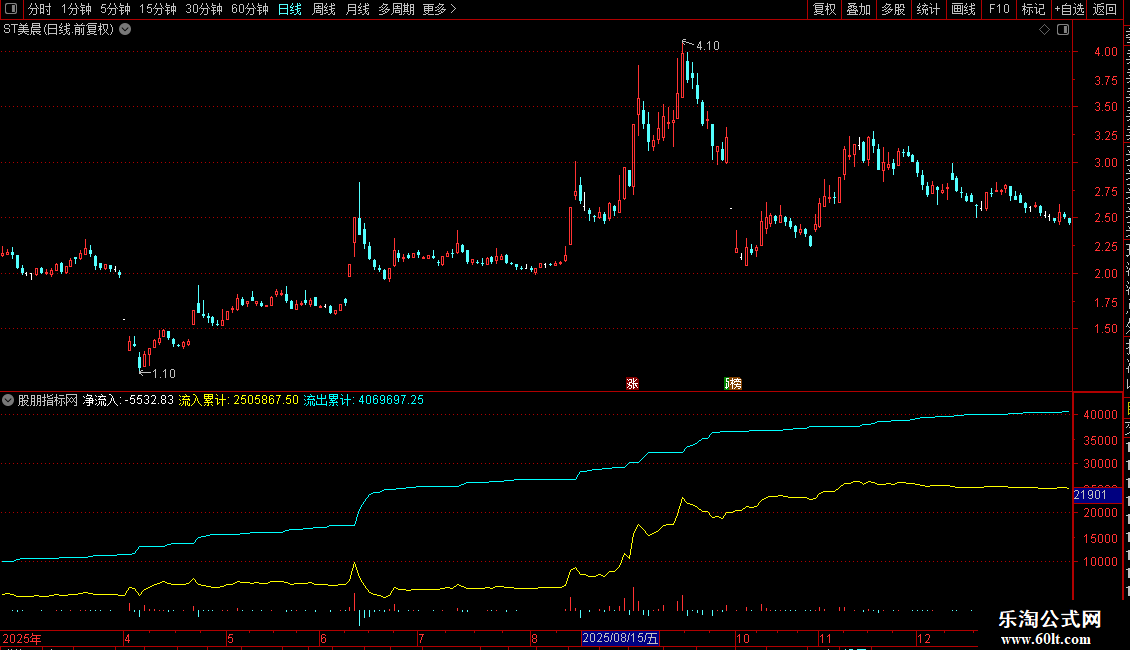Click the 3.50 price axis label
Screen dimensions: 1130x650
click(1105, 107)
